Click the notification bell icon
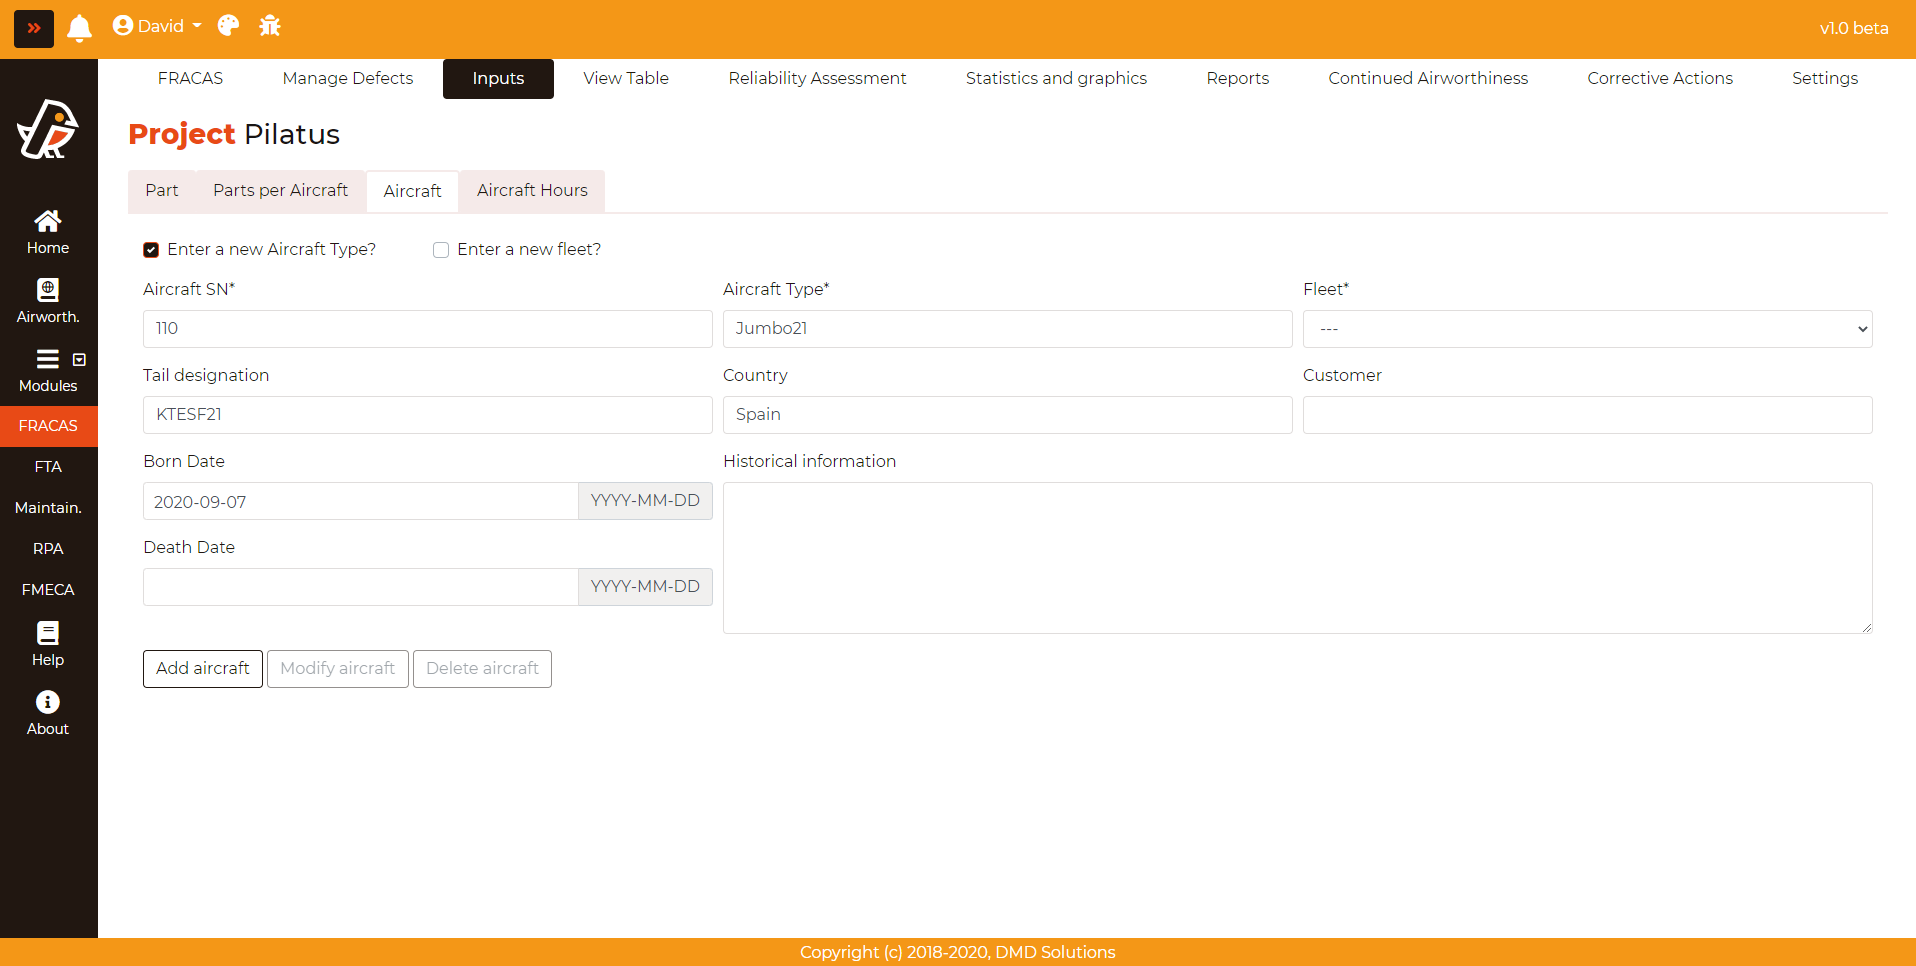1916x966 pixels. click(x=79, y=27)
